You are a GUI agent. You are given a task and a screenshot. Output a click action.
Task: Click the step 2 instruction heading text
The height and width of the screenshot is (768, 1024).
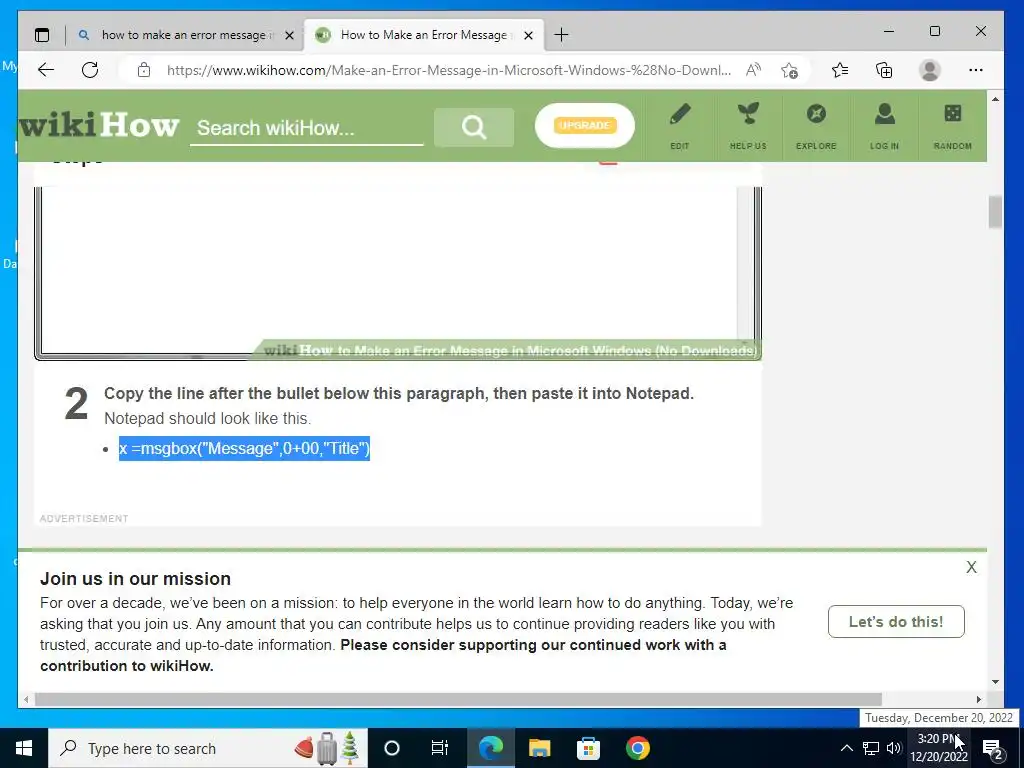[x=398, y=393]
